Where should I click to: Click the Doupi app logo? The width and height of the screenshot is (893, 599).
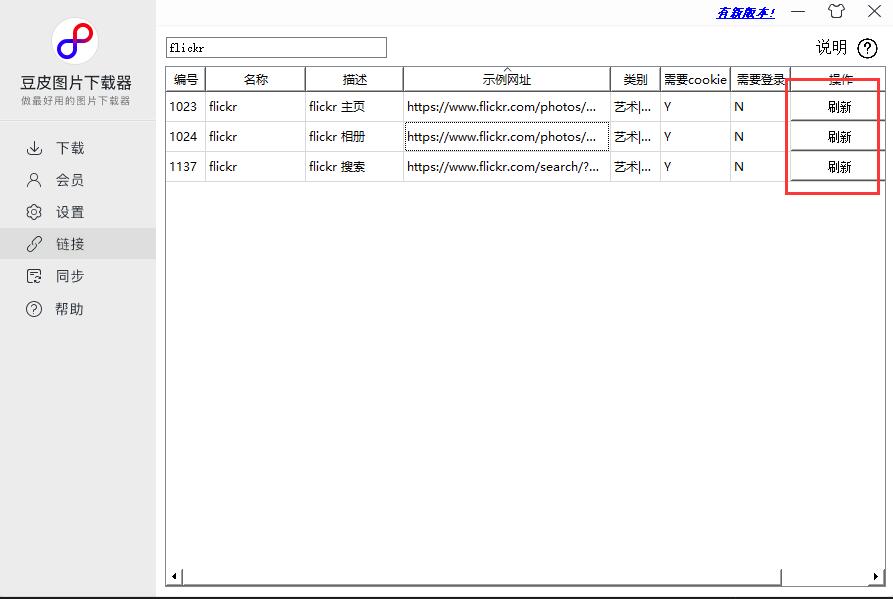tap(75, 41)
